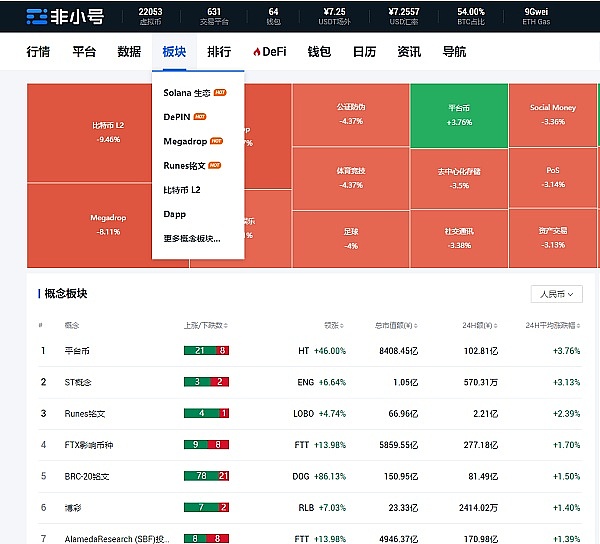Screen dimensions: 600x544
Task: Click LOBO +4.74% leading coin
Action: click(320, 414)
